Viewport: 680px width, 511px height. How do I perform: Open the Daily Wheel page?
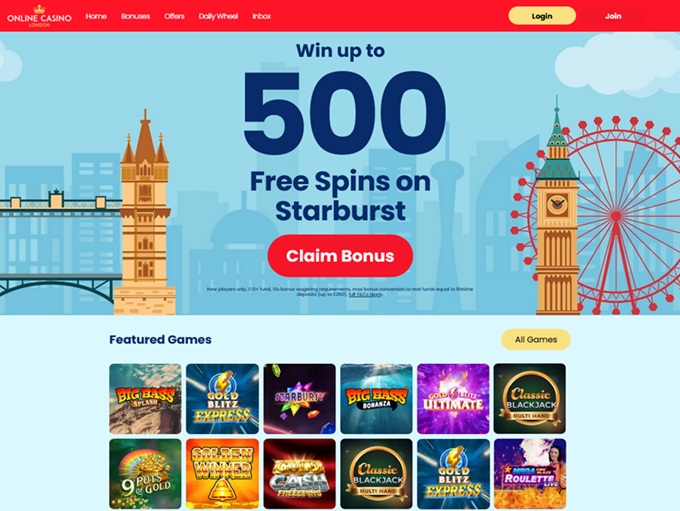point(218,16)
